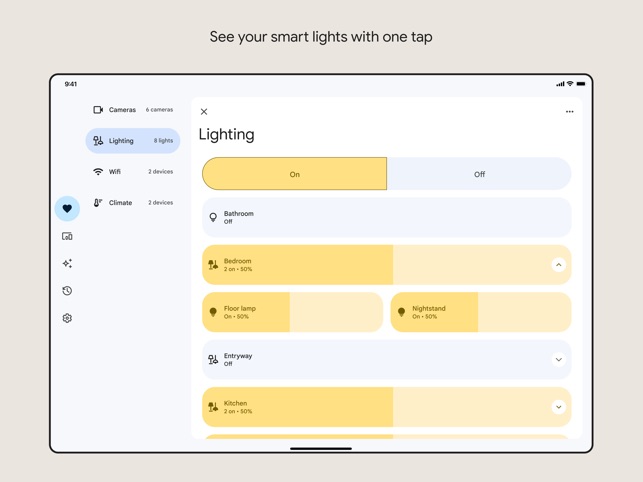Open the Activity history clock icon

[67, 291]
